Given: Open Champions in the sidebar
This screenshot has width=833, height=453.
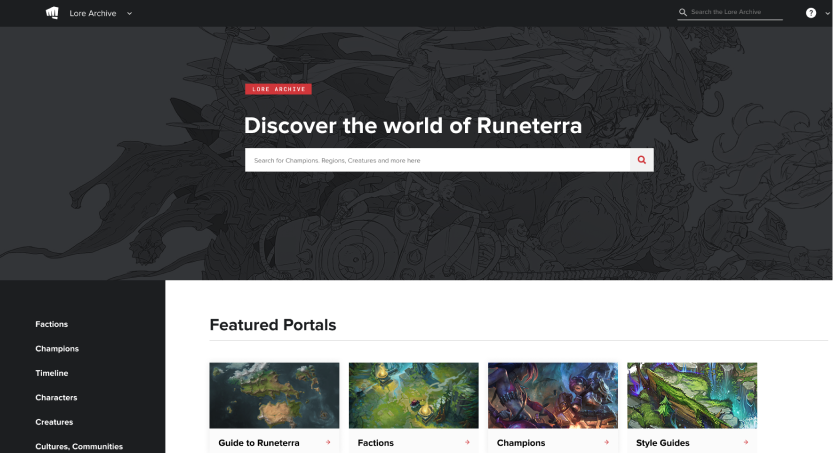Looking at the screenshot, I should click(57, 348).
